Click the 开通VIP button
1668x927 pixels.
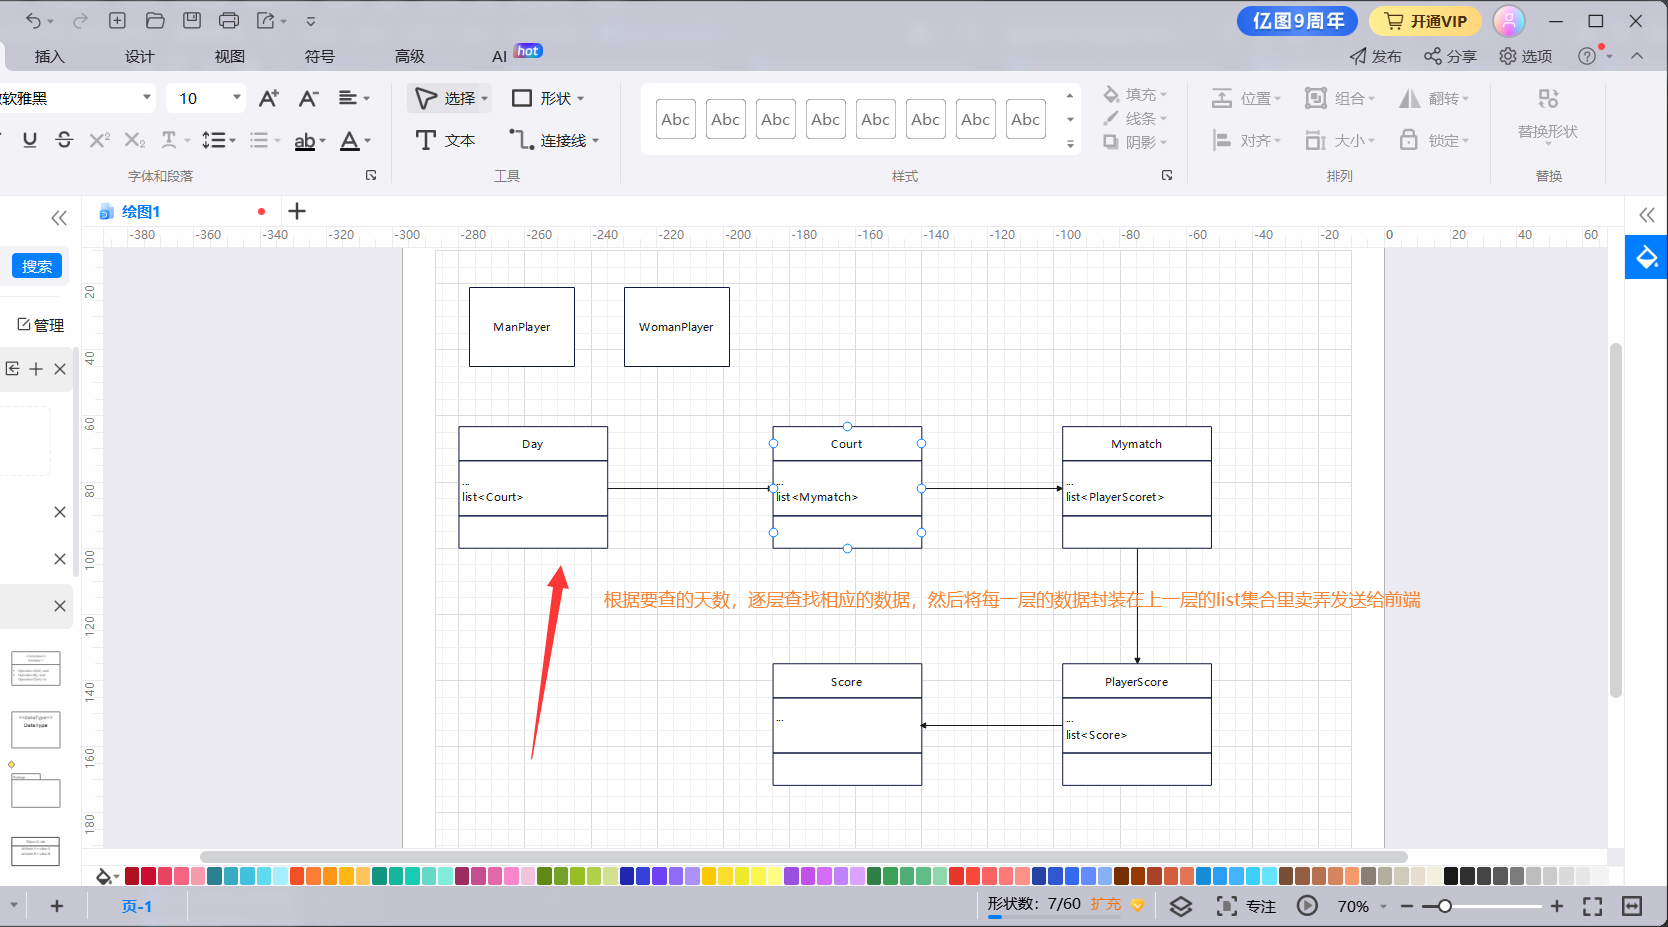coord(1425,20)
